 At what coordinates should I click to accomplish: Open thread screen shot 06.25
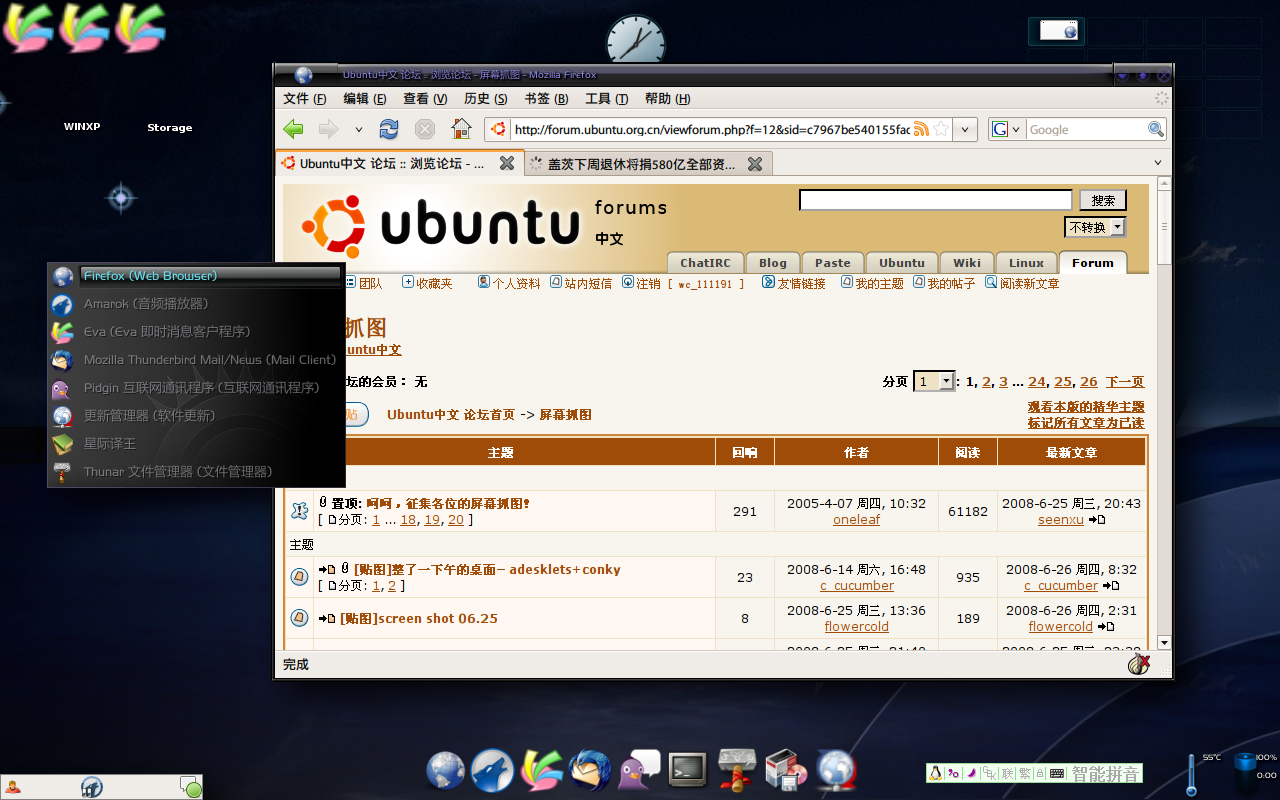(x=419, y=619)
